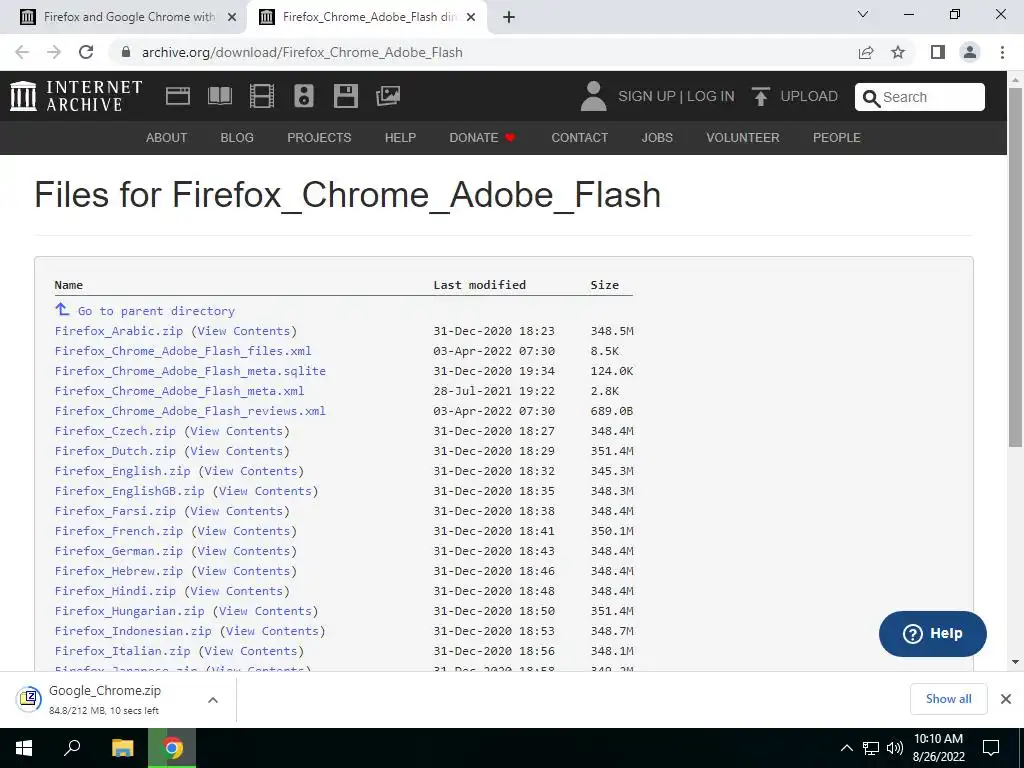The image size is (1024, 768).
Task: Open the Internet Archive home logo
Action: tap(76, 96)
